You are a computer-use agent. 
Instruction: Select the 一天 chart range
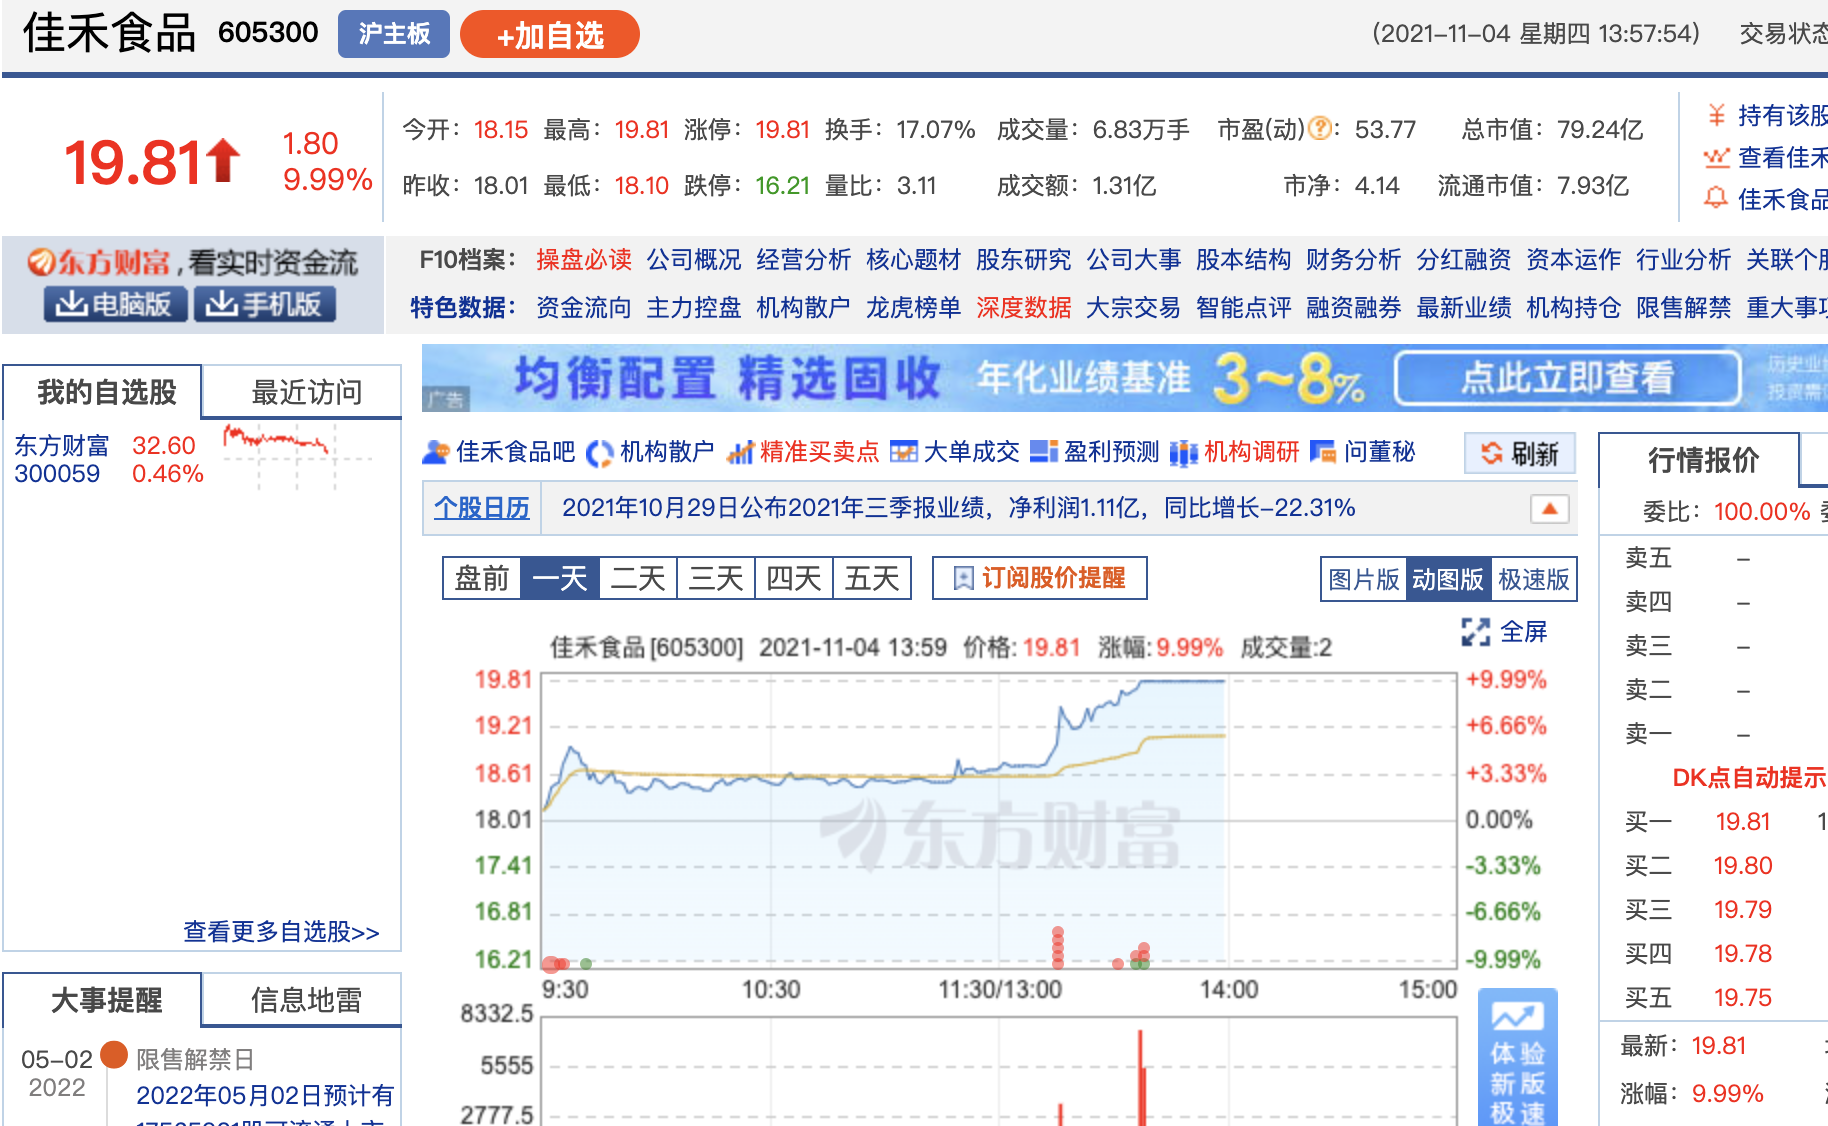point(560,578)
